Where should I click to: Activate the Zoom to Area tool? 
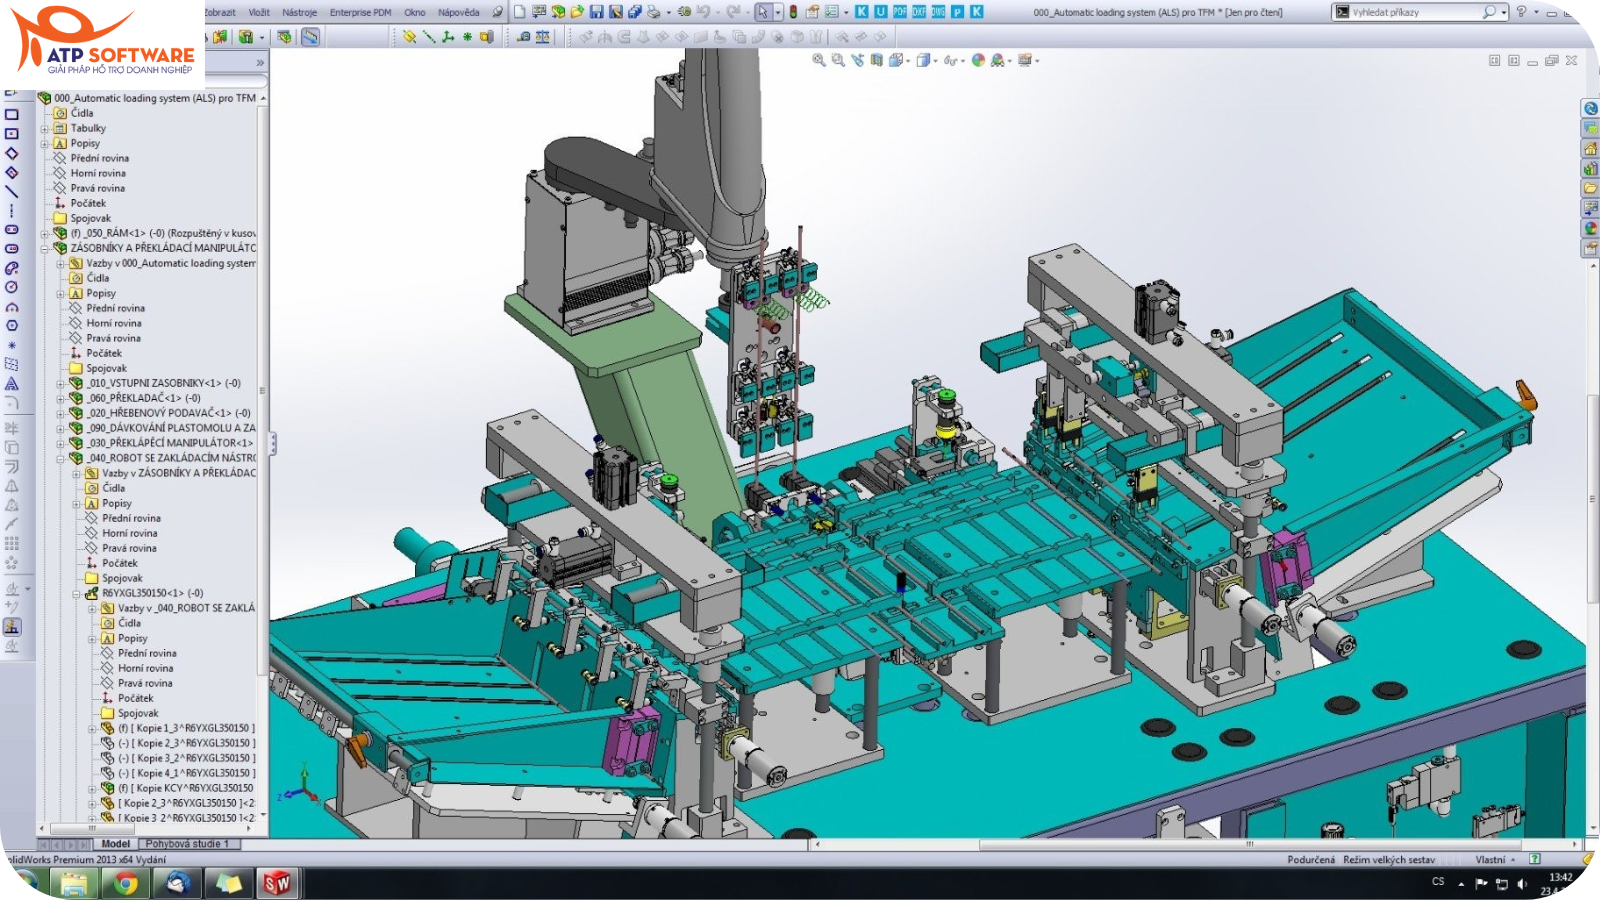(838, 61)
